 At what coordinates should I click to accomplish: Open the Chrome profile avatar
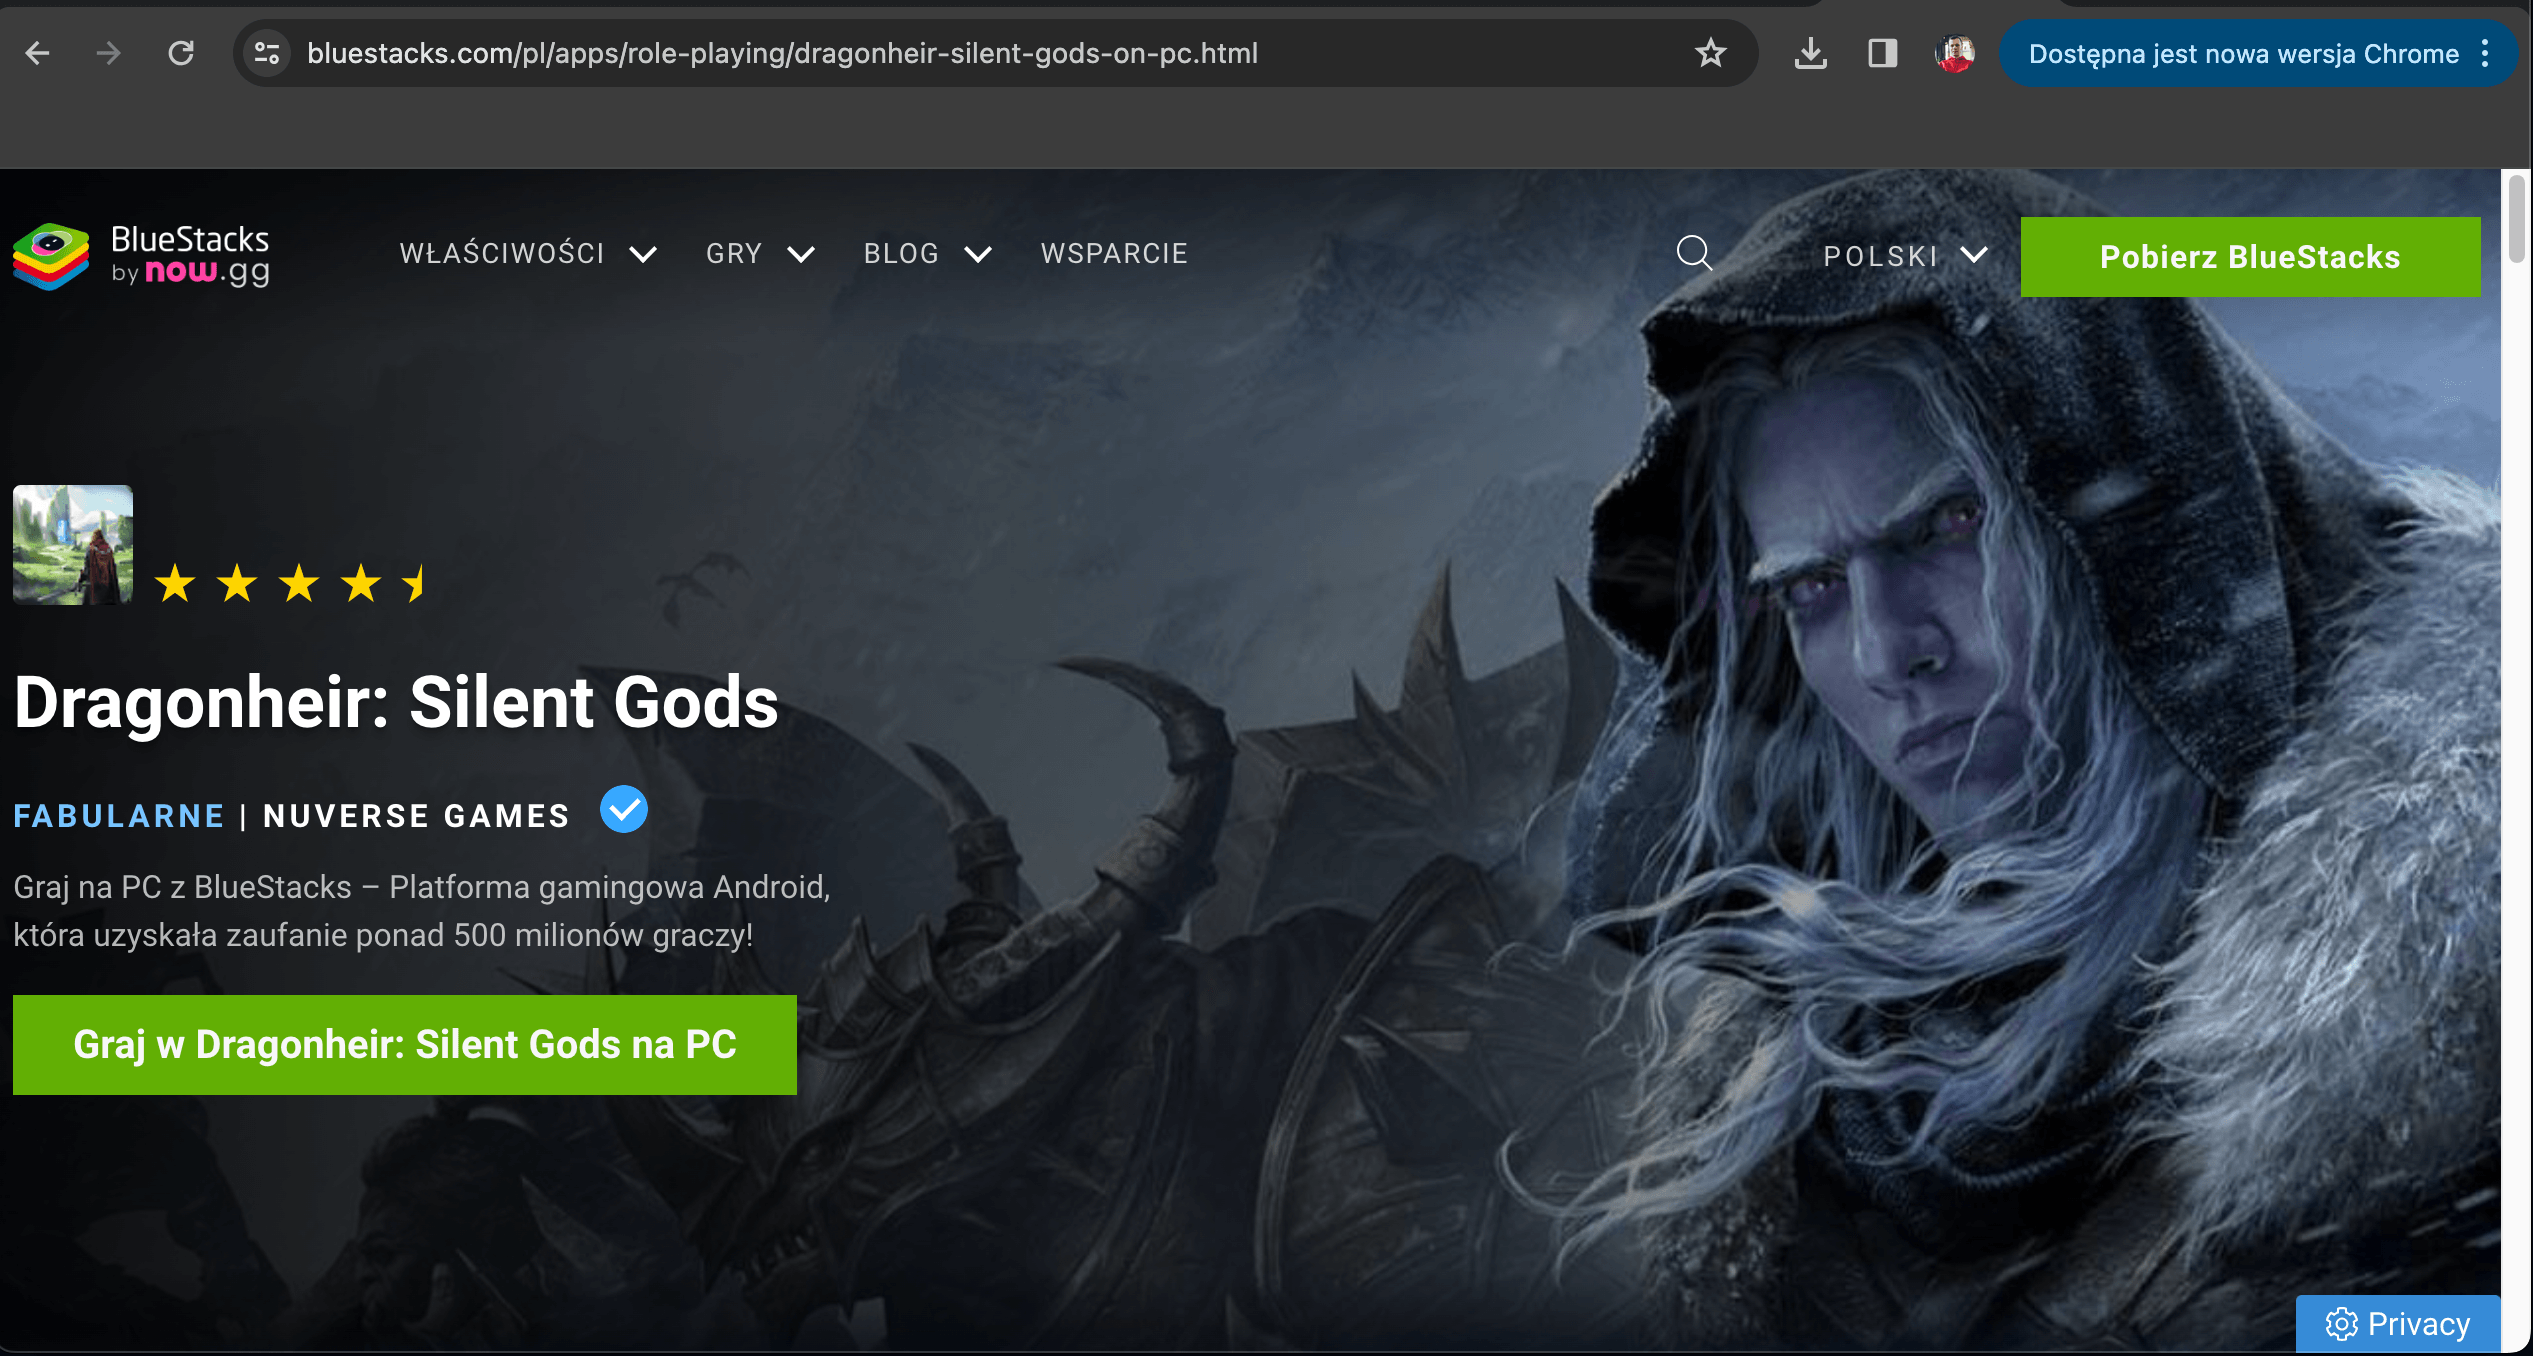tap(1954, 53)
